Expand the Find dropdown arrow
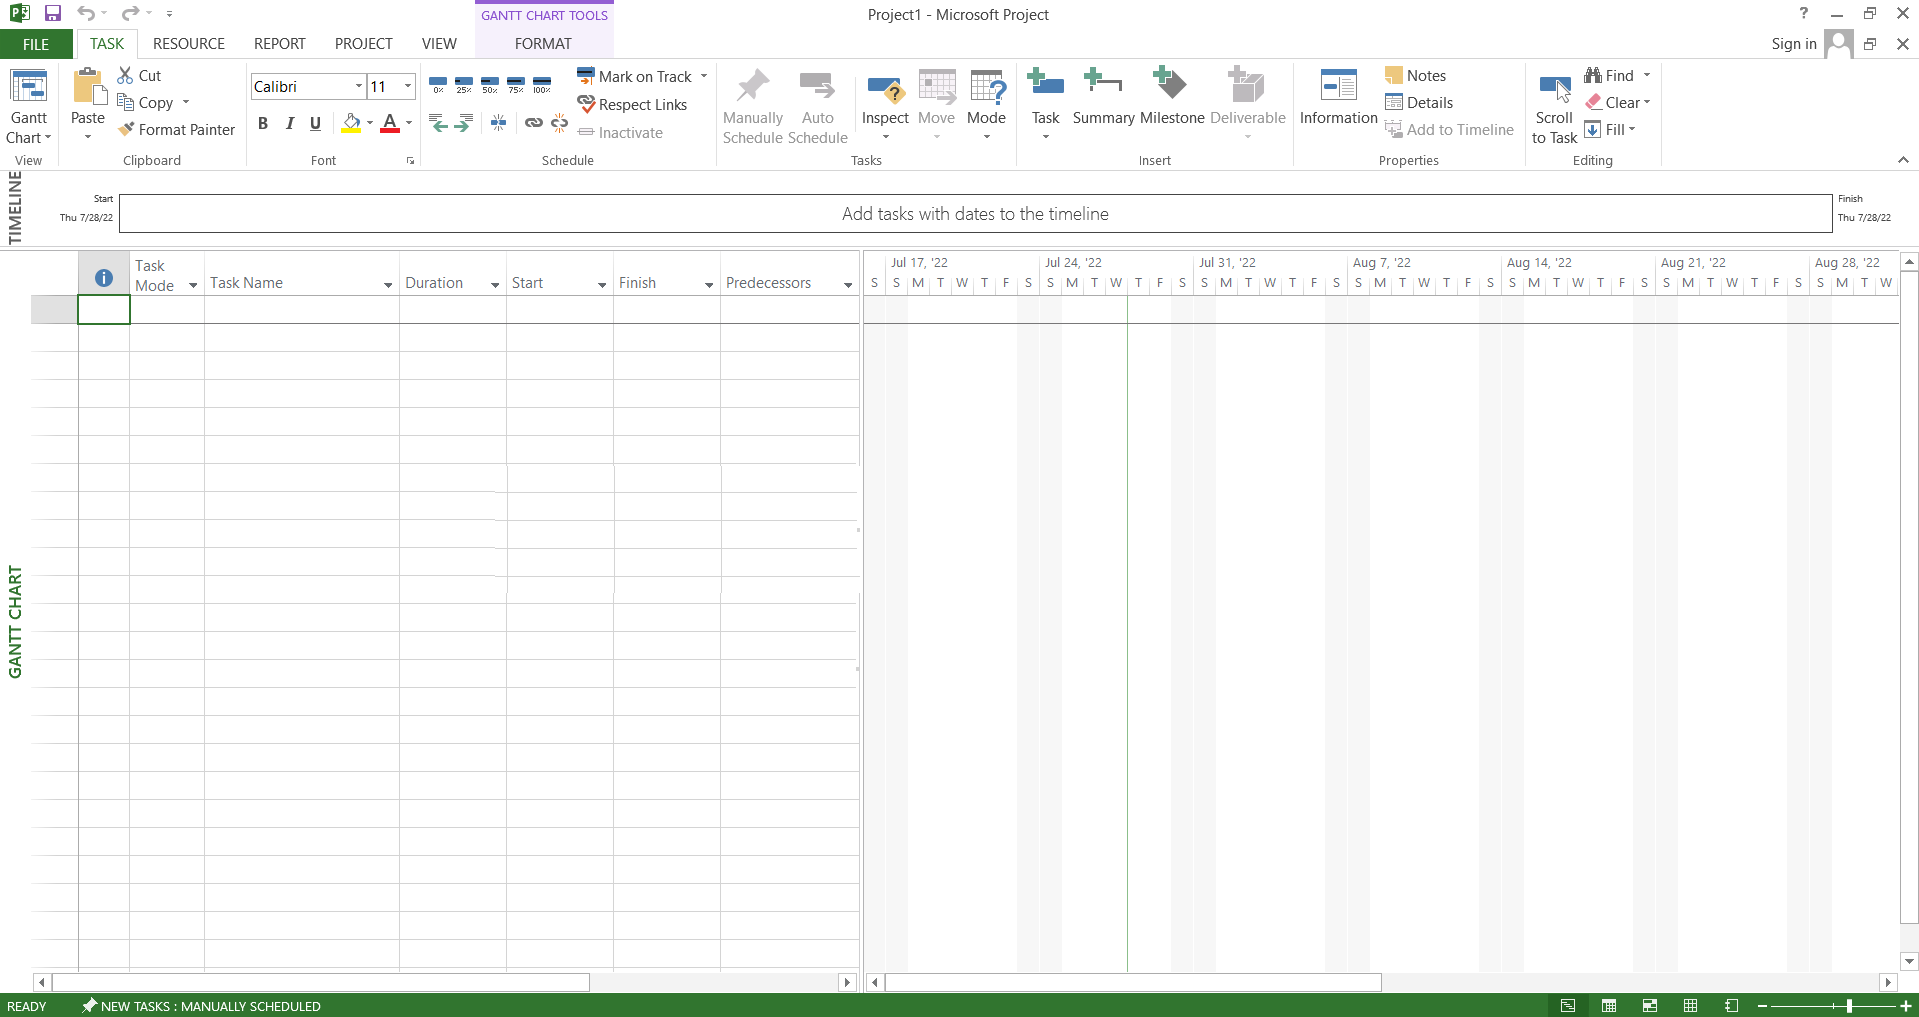The width and height of the screenshot is (1919, 1017). click(1646, 76)
